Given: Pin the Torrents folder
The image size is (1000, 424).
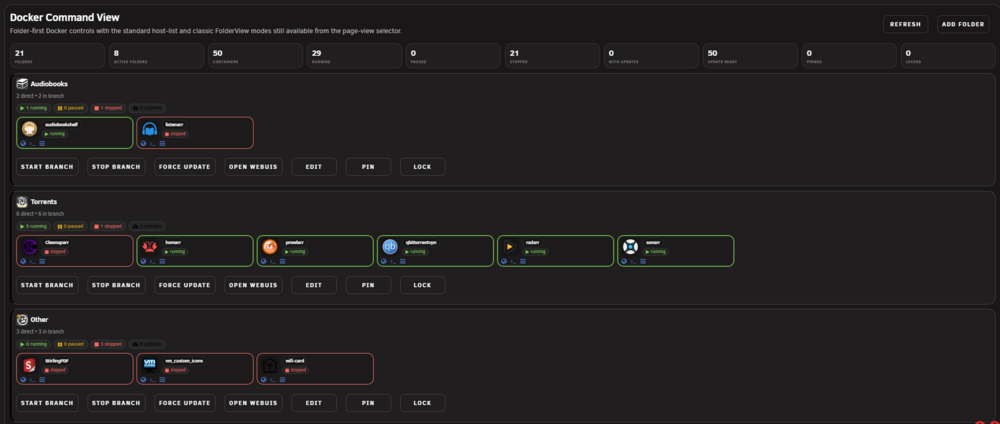Looking at the screenshot, I should pyautogui.click(x=368, y=285).
